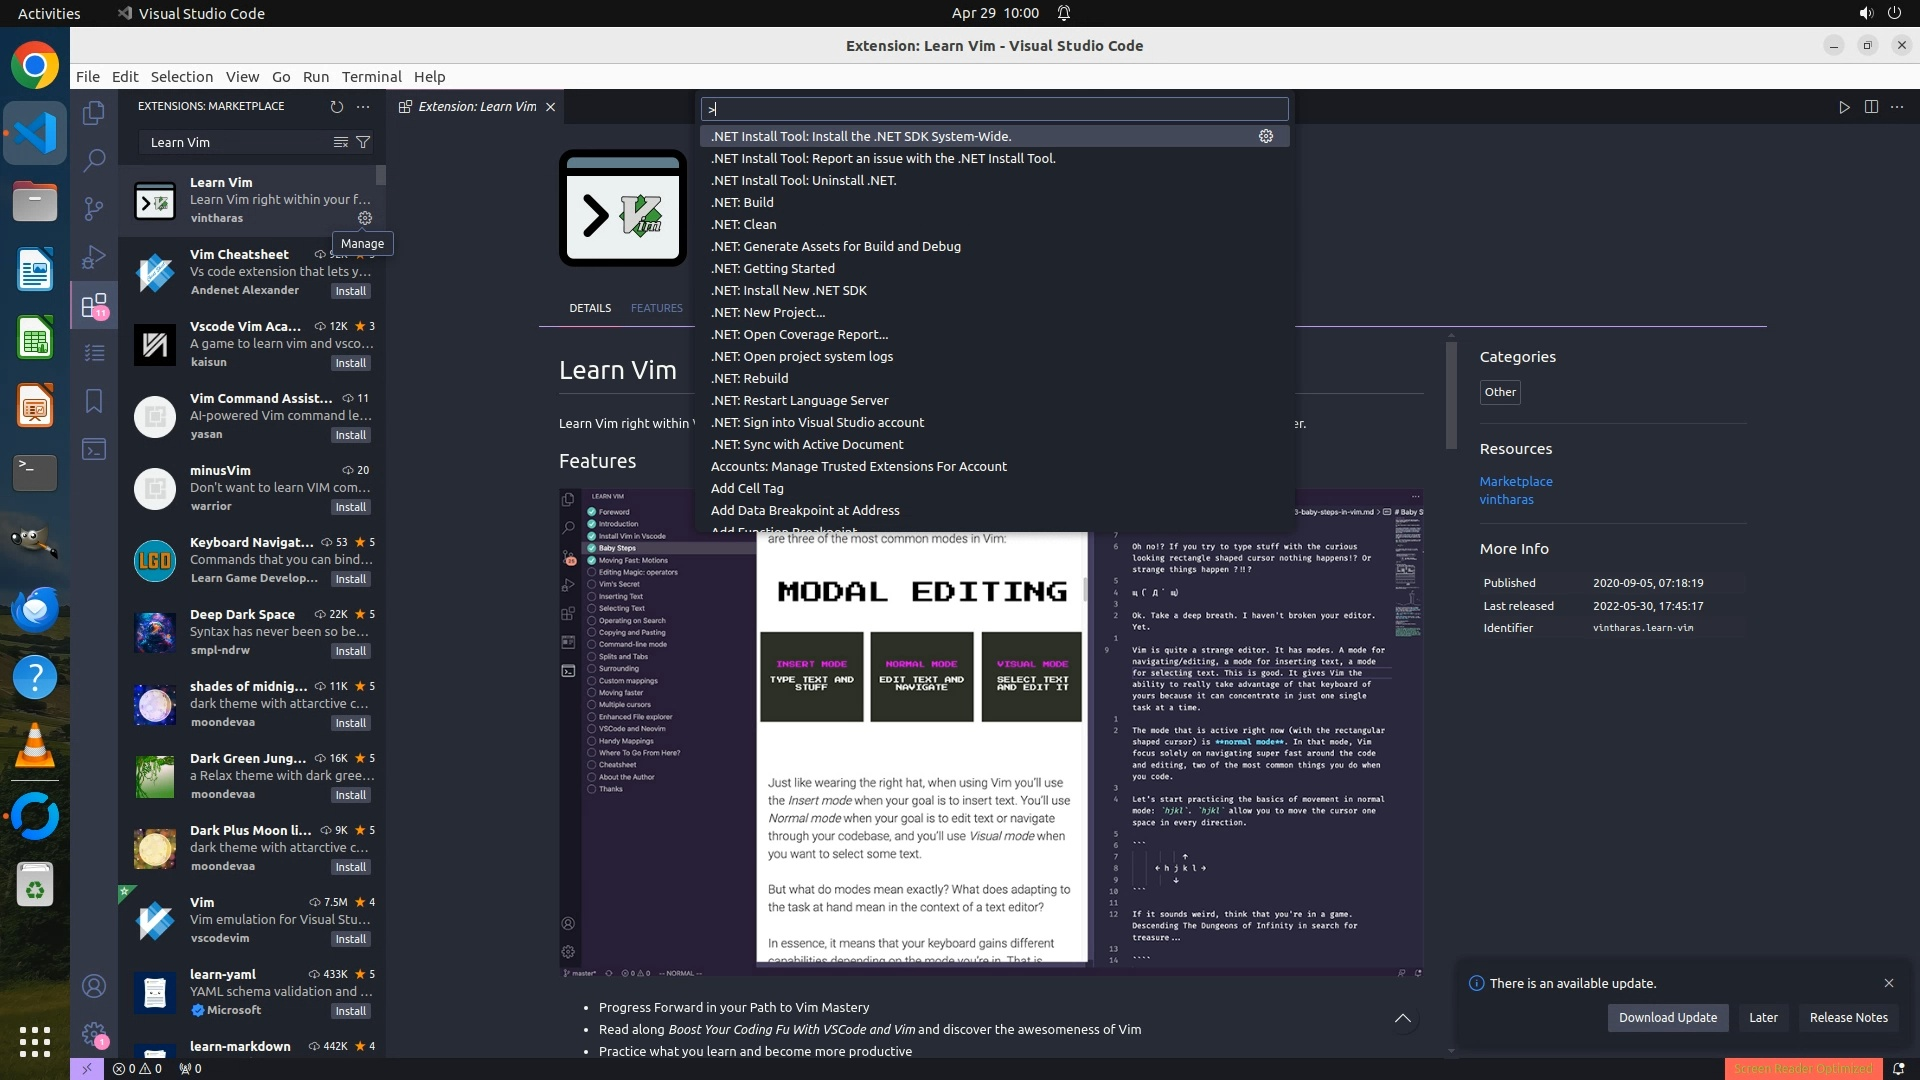Screen dimensions: 1920x1080
Task: Toggle Screen Reader Optimized status item
Action: (1802, 1068)
